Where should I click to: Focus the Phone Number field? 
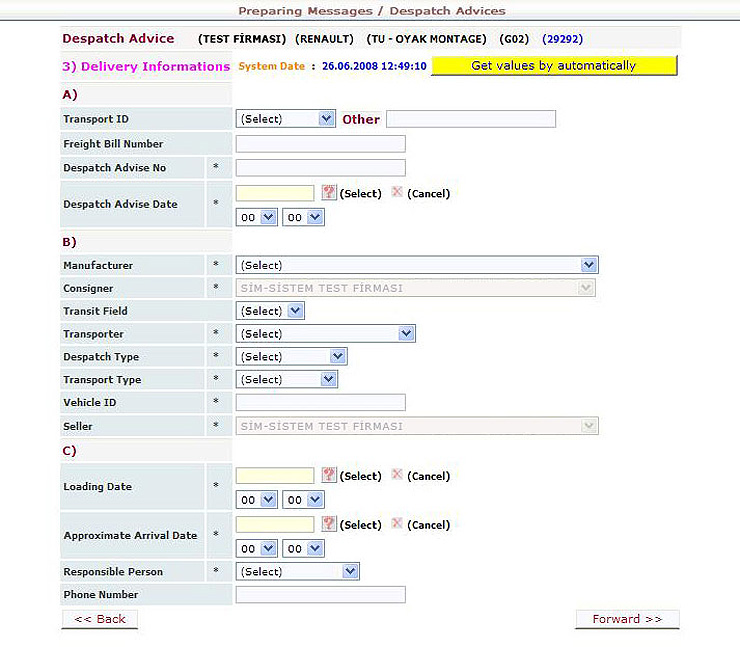point(320,595)
